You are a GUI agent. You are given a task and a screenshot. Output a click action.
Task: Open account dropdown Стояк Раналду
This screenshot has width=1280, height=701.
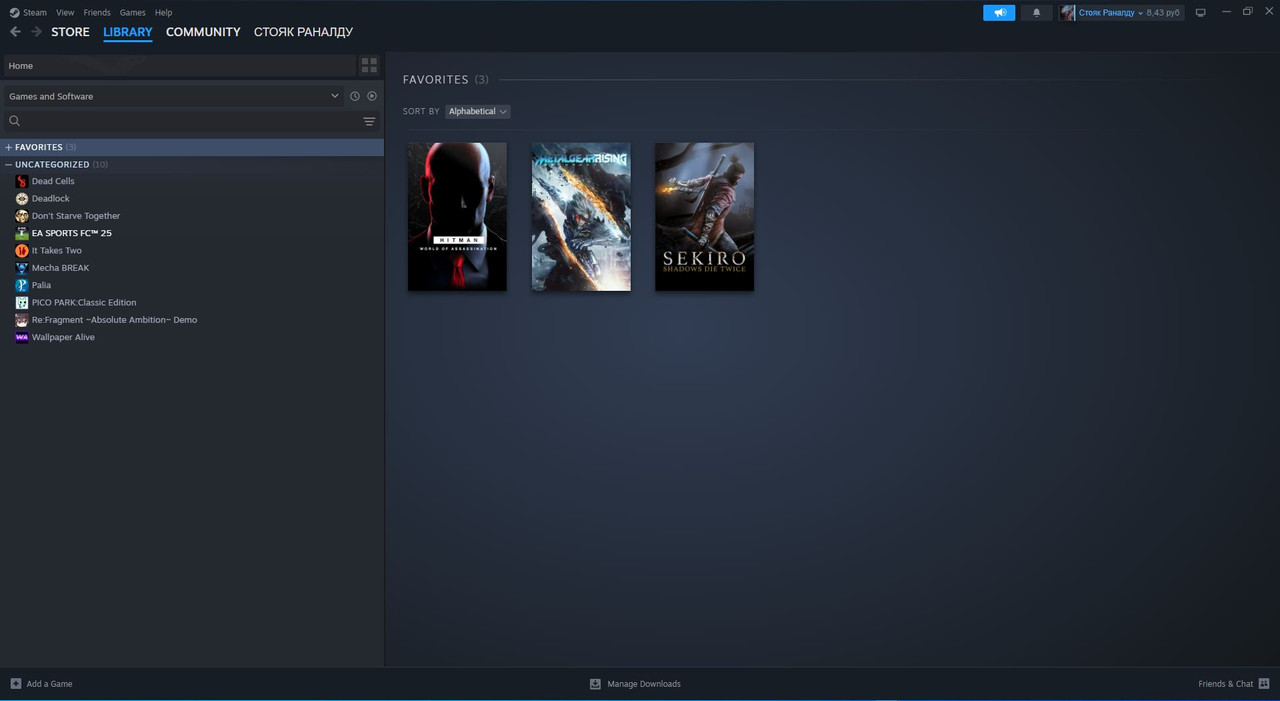(x=1110, y=13)
